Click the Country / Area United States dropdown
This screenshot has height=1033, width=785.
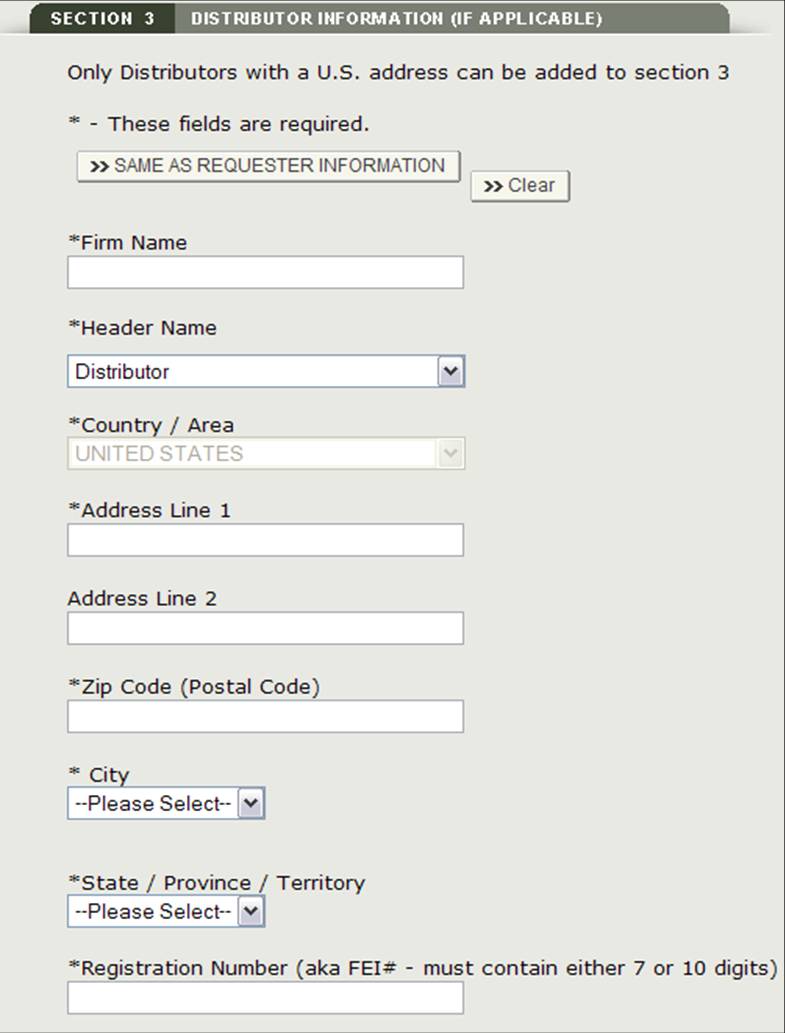pyautogui.click(x=265, y=454)
